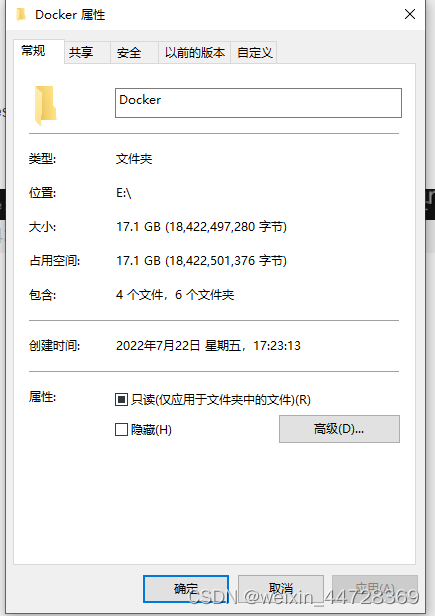Screen dimensions: 435x616
Task: Close the Docker 属性 dialog
Action: click(410, 14)
